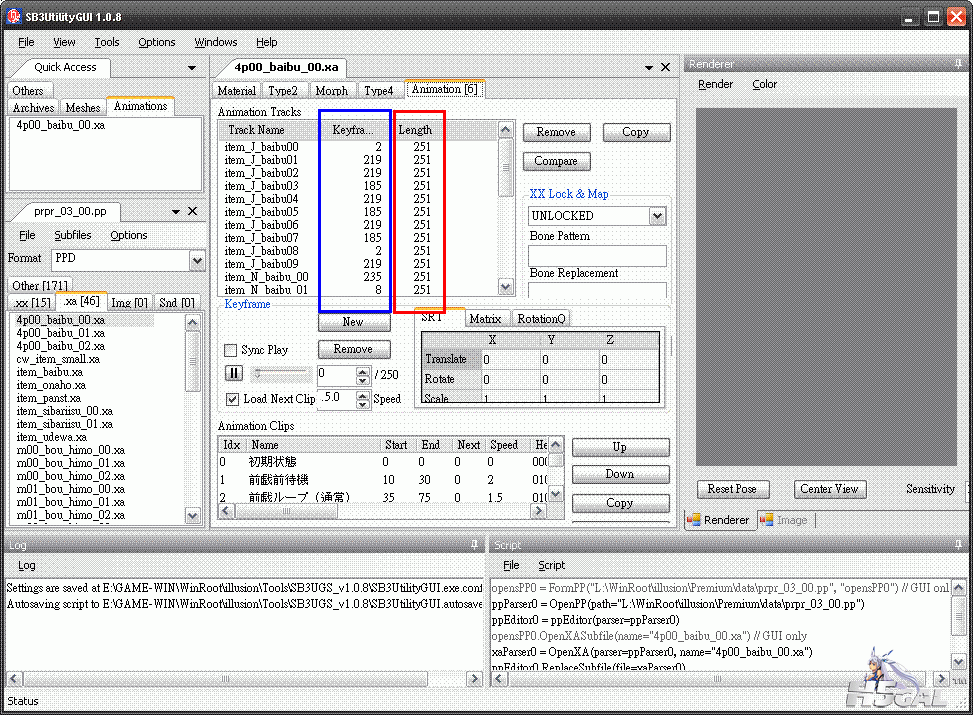
Task: Click the Bone Pattern input field
Action: [x=597, y=256]
